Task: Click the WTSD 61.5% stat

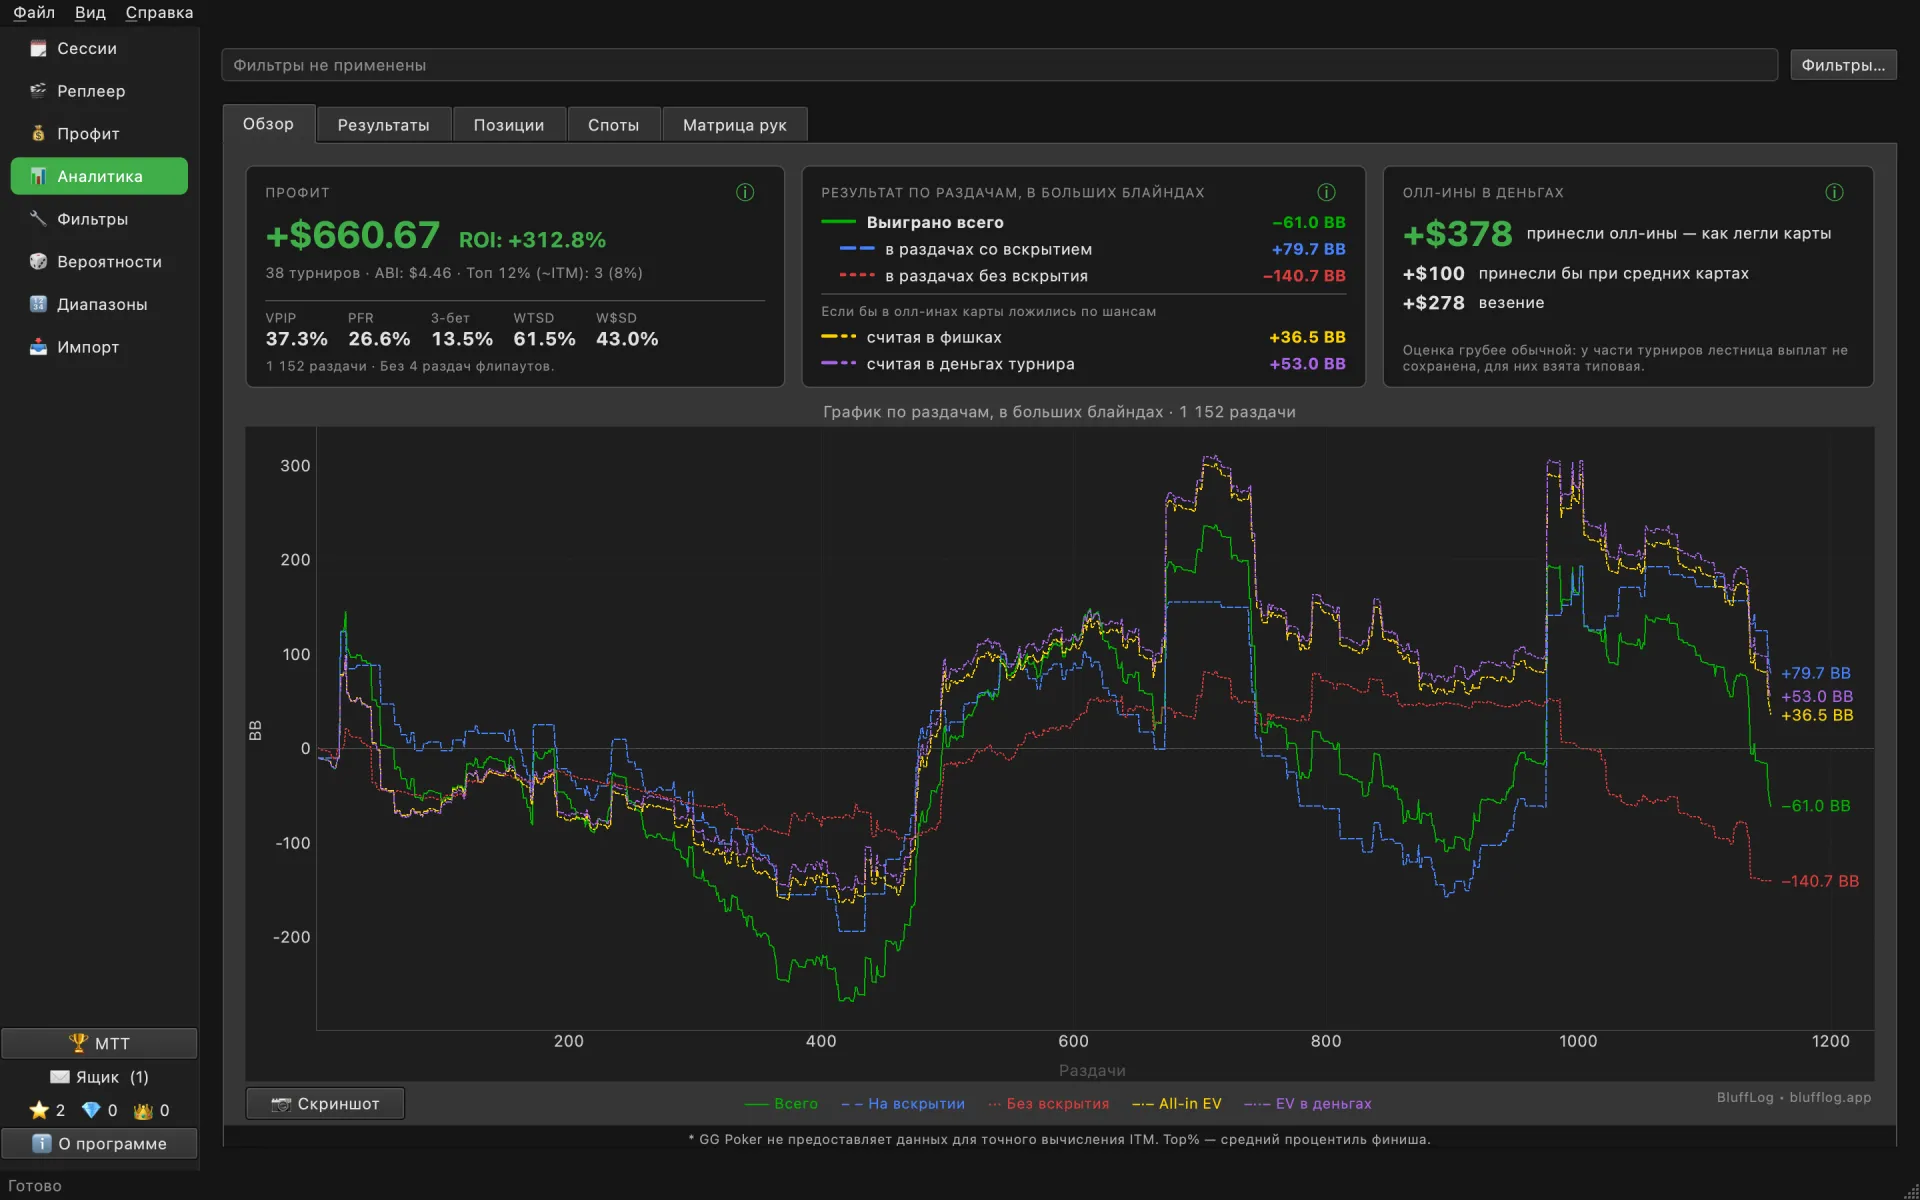Action: (x=544, y=330)
